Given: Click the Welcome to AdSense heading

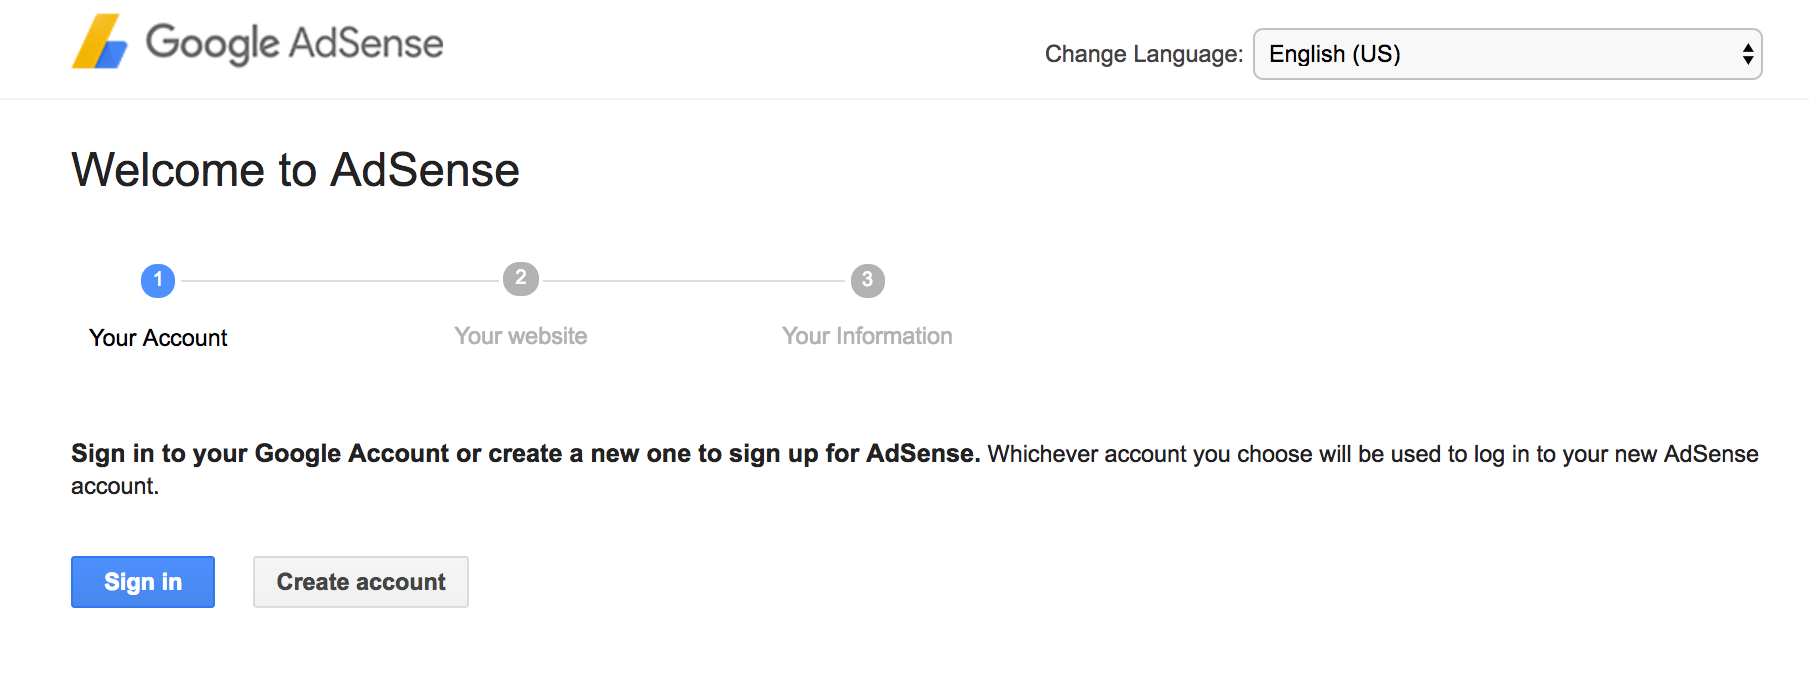Looking at the screenshot, I should tap(296, 170).
